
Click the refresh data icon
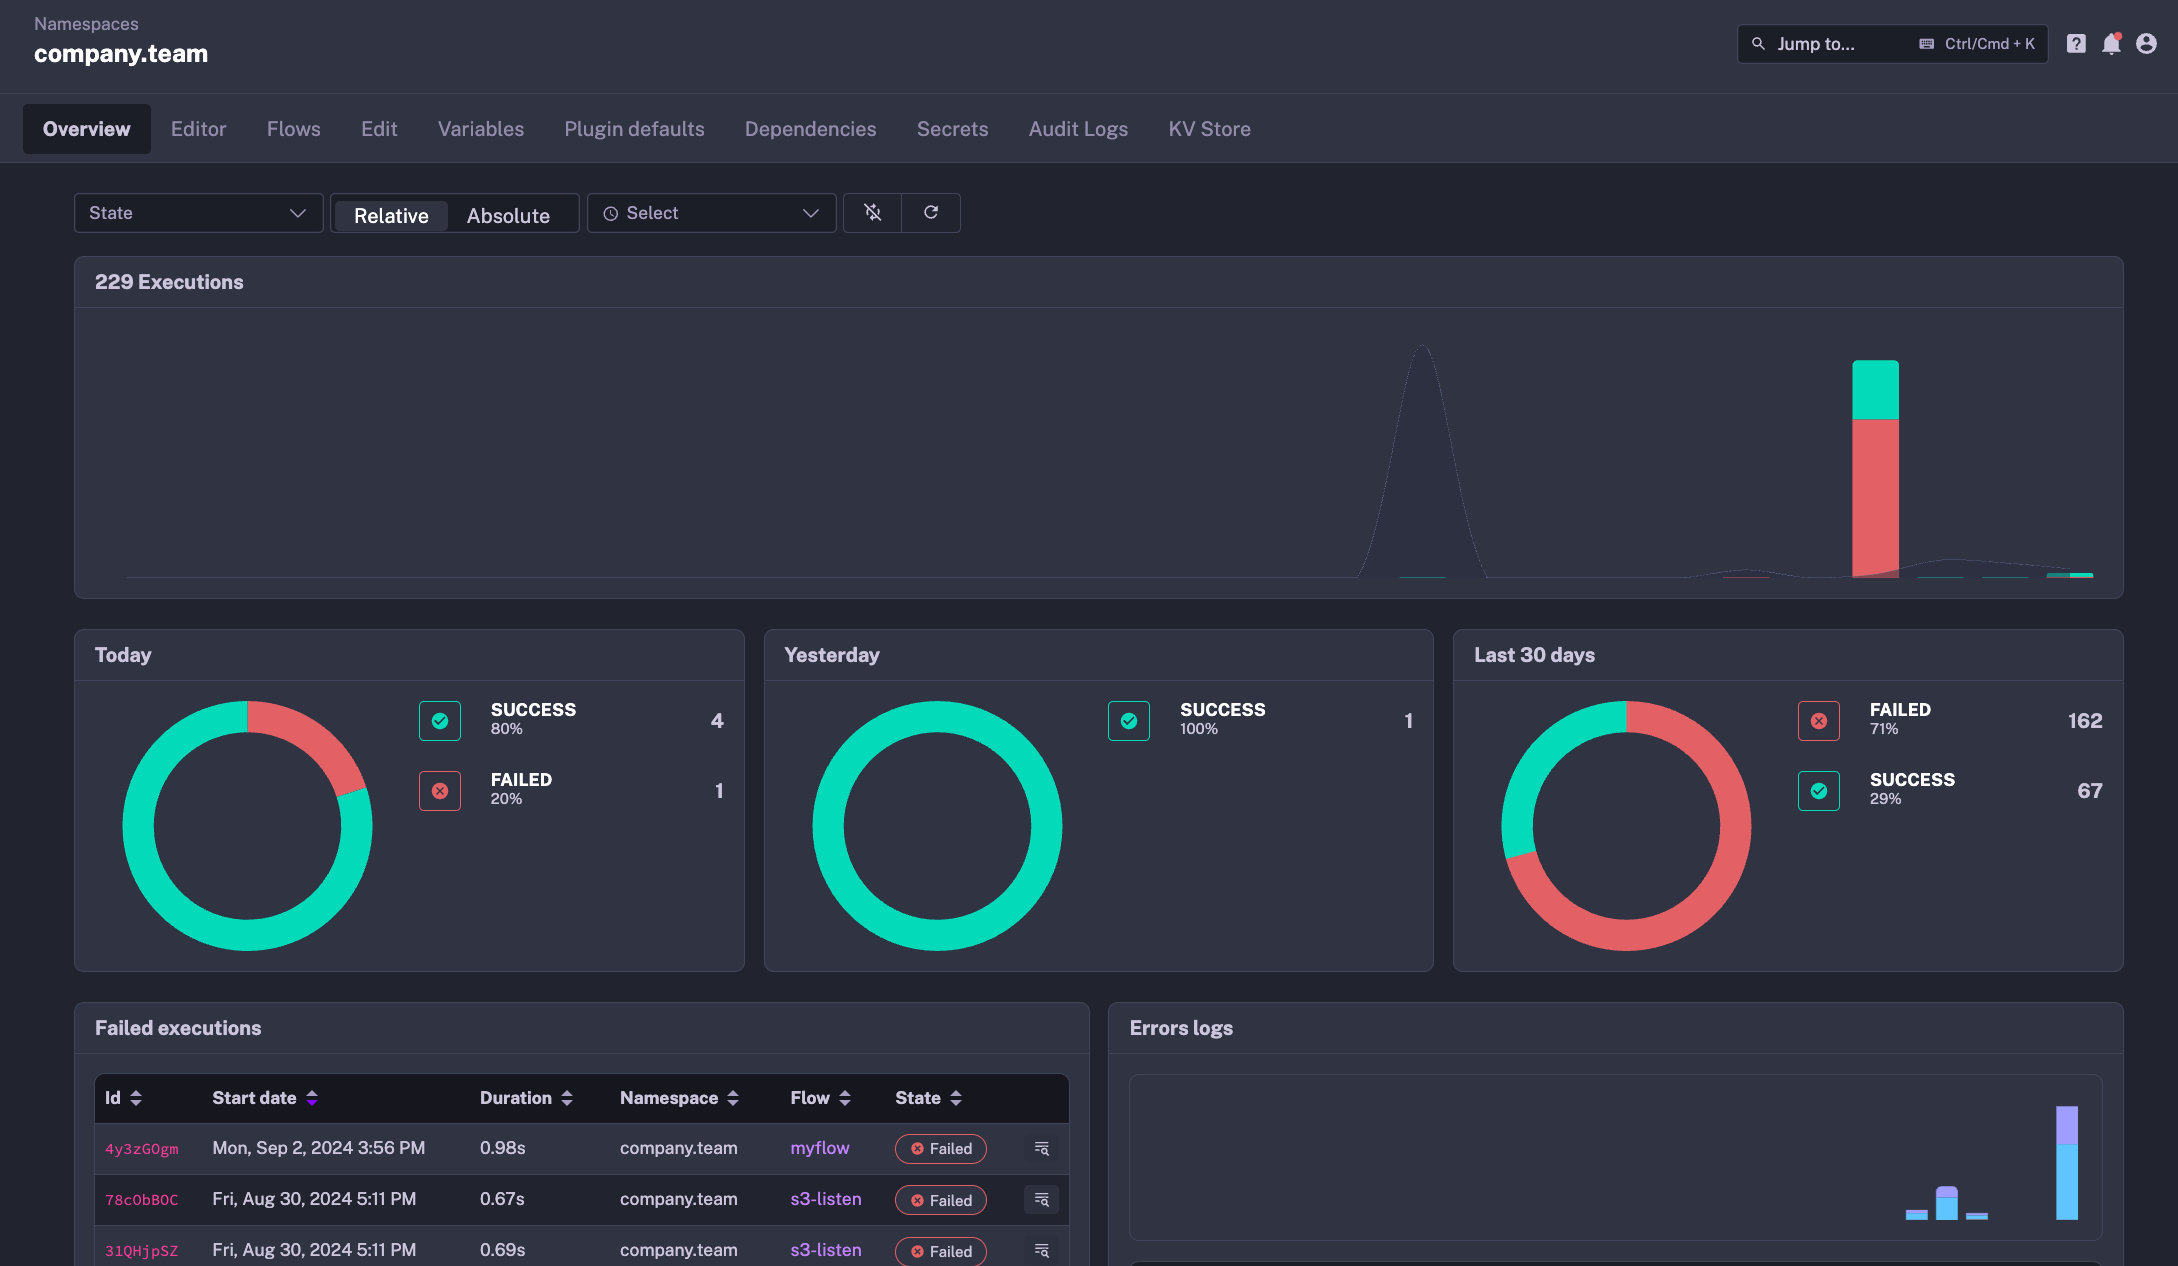tap(931, 213)
